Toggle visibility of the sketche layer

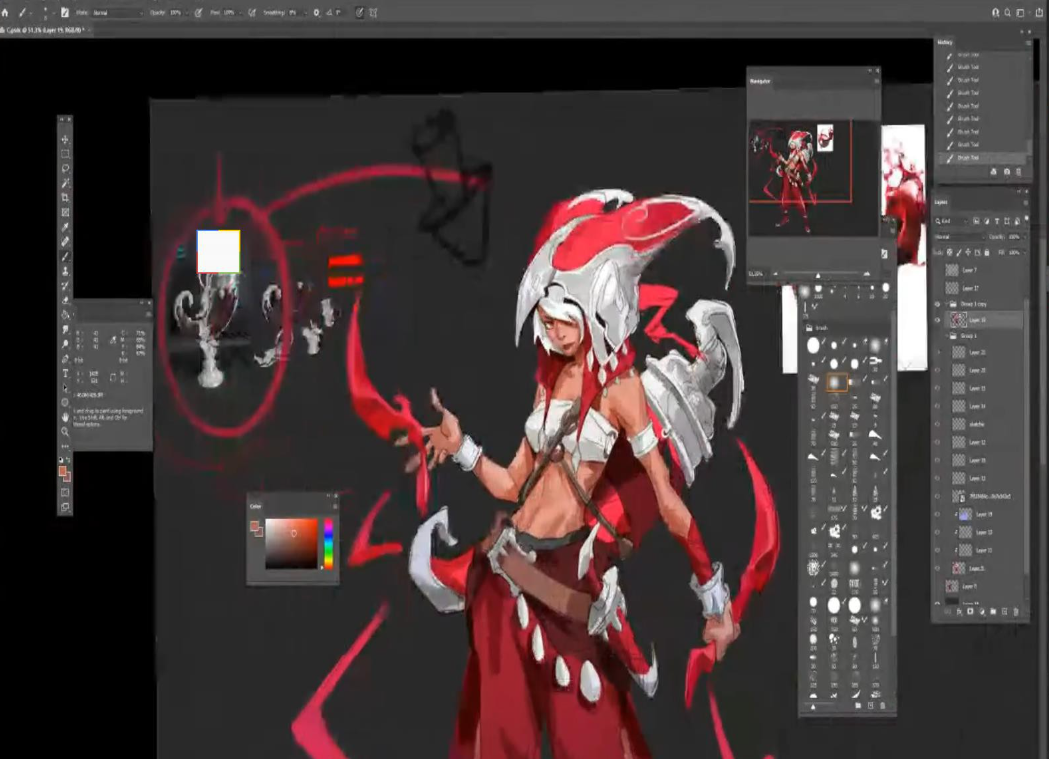pyautogui.click(x=938, y=424)
